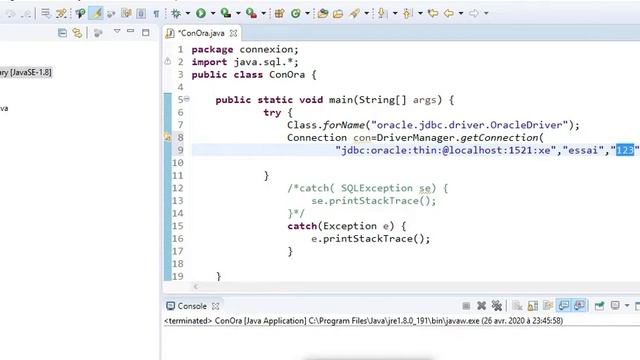640x360 pixels.
Task: Click the Clear Console icon
Action: (x=517, y=306)
